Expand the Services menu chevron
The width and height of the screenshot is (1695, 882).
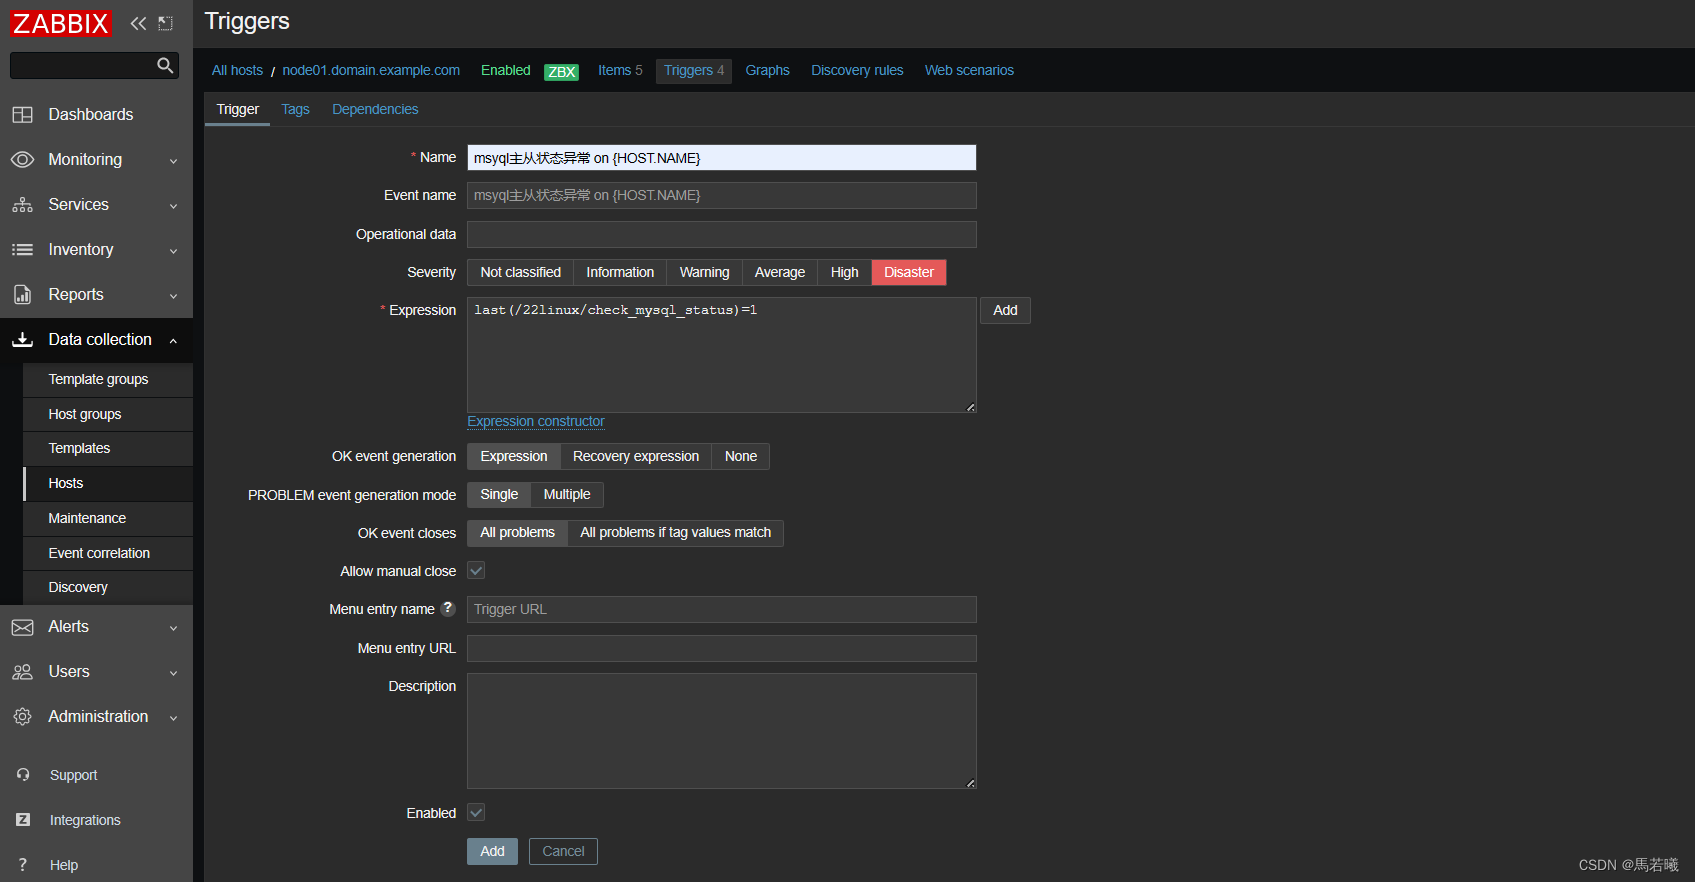point(173,206)
